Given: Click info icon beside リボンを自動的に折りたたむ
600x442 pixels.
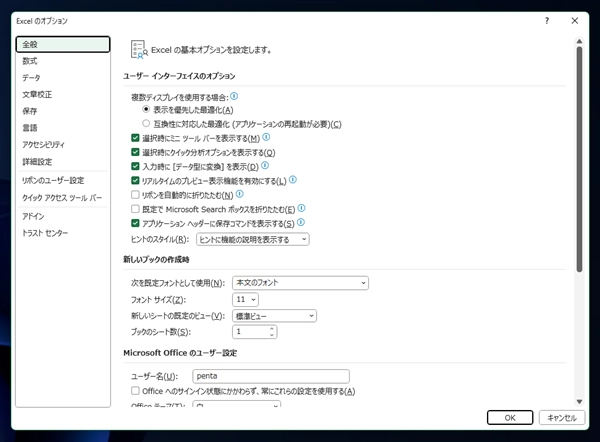Looking at the screenshot, I should point(240,194).
